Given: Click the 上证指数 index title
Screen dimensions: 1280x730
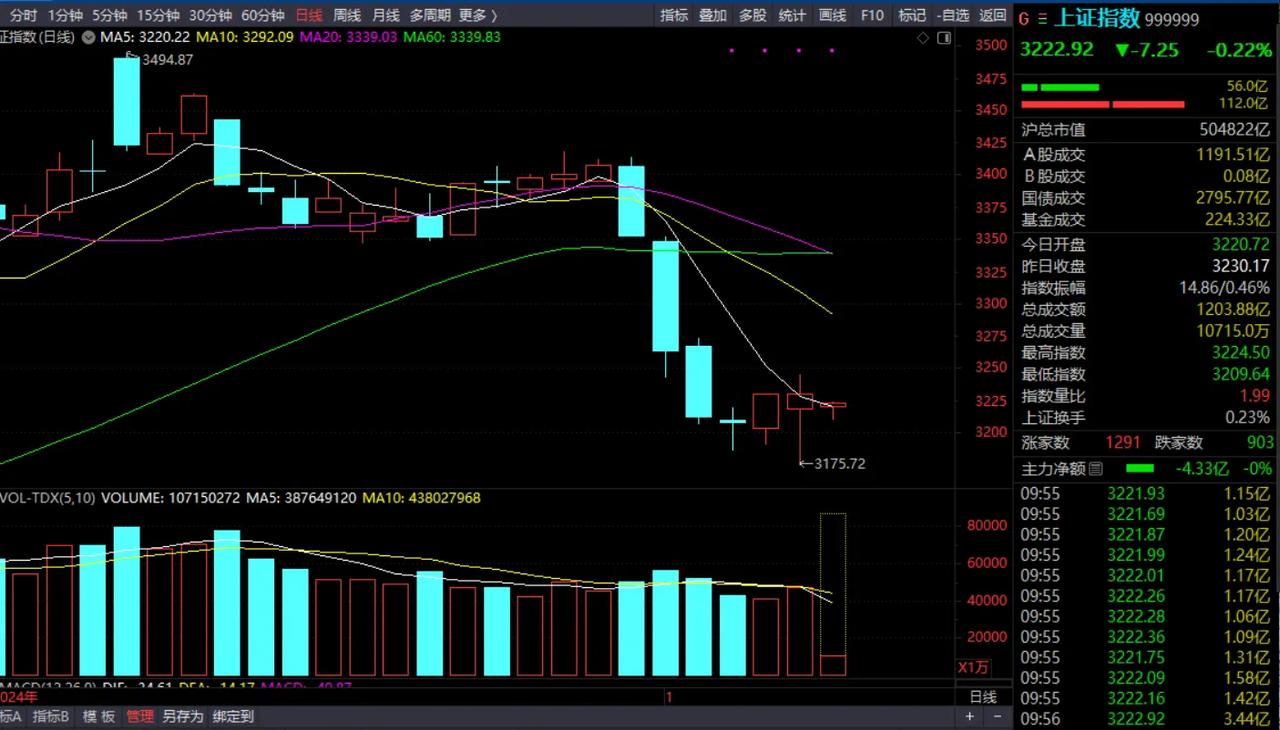Looking at the screenshot, I should 1096,18.
